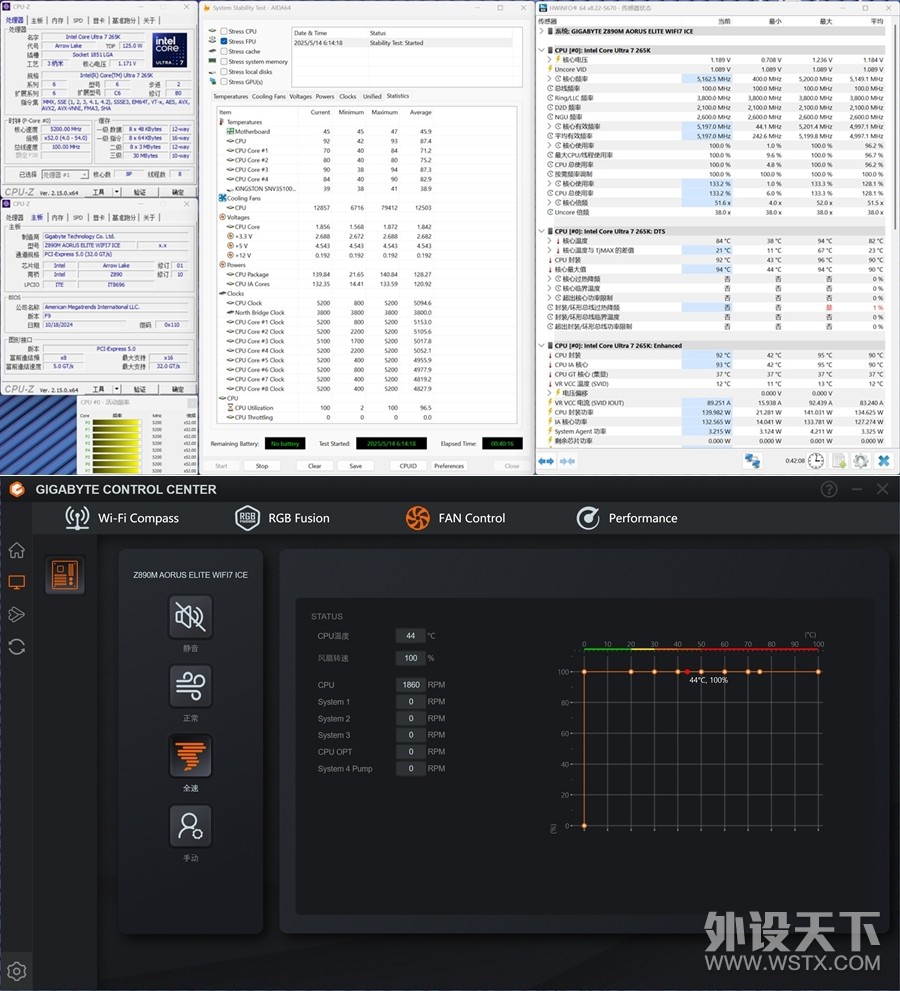This screenshot has height=991, width=900.
Task: Uncheck the Stress FPU checkbox
Action: [x=223, y=42]
